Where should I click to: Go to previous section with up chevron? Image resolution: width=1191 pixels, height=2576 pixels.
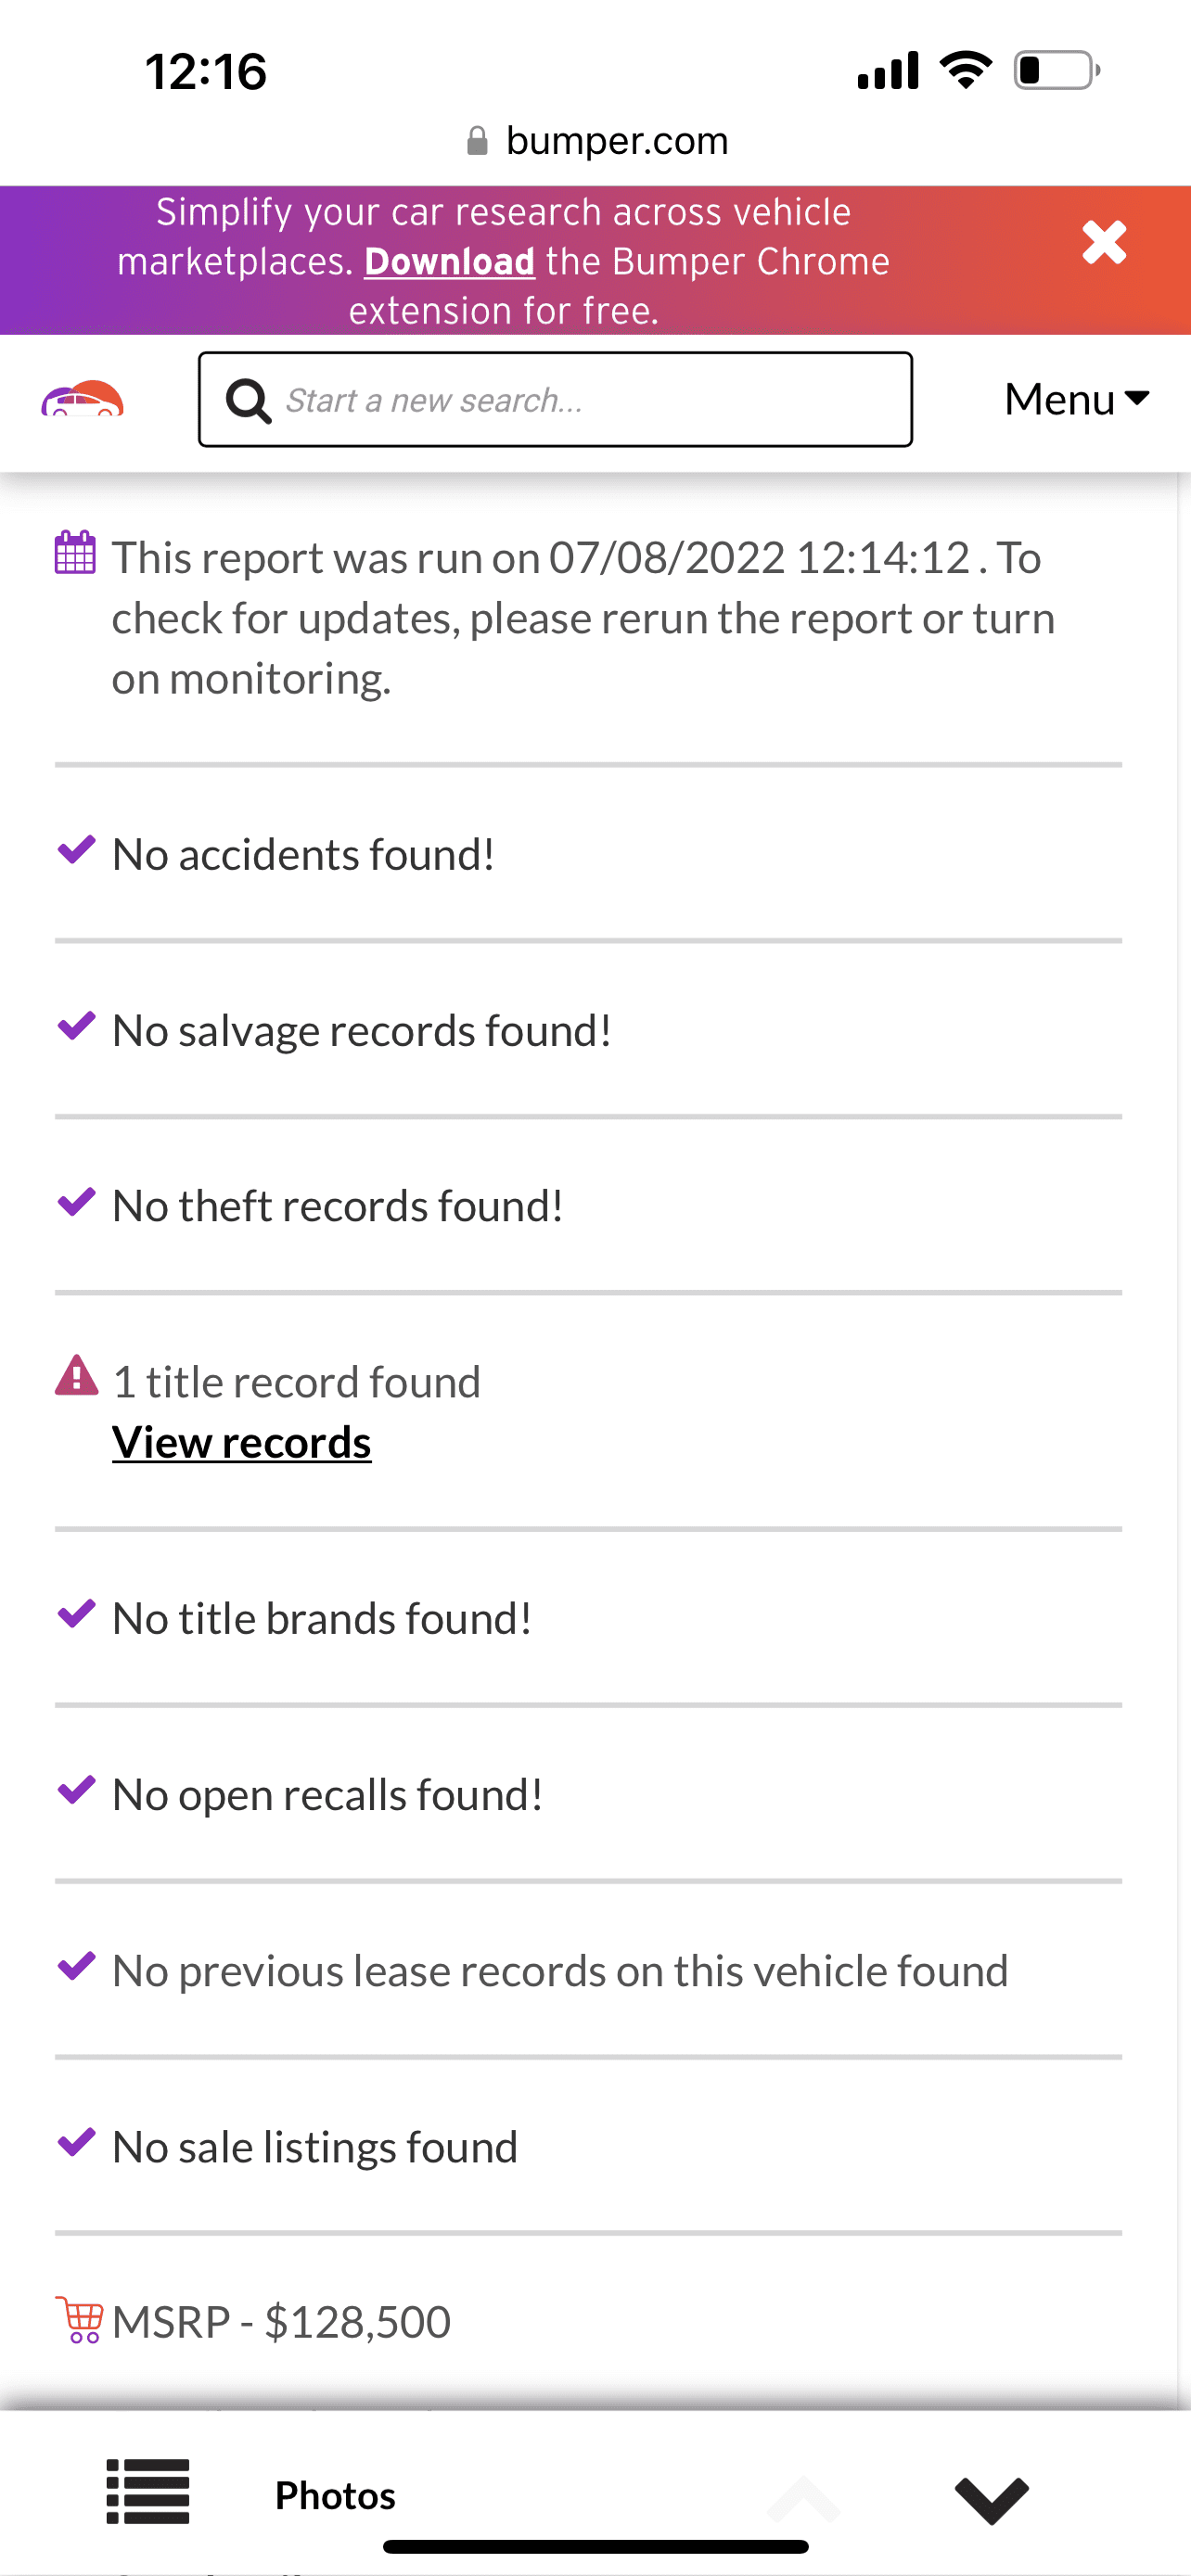click(x=803, y=2500)
